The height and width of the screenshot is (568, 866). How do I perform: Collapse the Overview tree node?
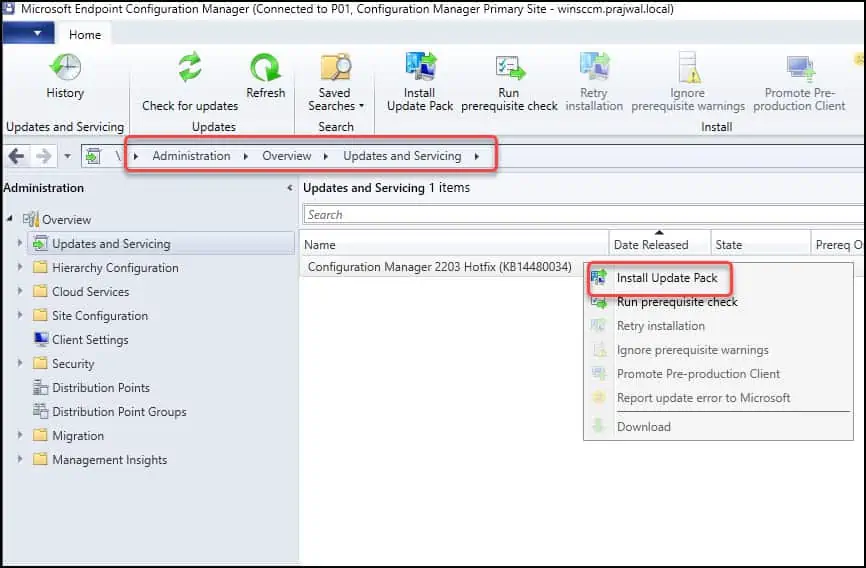[10, 219]
